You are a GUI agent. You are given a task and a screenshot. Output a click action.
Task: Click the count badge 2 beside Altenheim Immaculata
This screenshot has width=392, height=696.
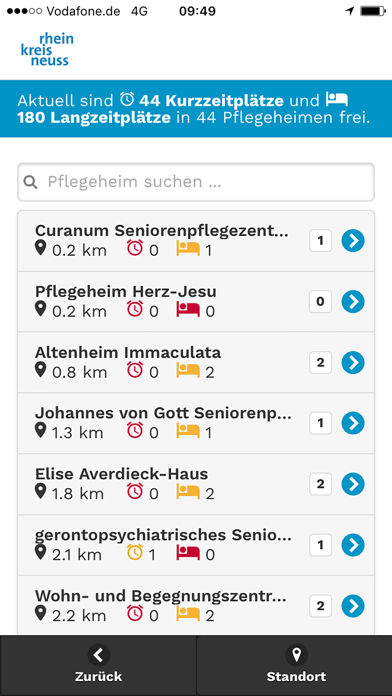(321, 363)
